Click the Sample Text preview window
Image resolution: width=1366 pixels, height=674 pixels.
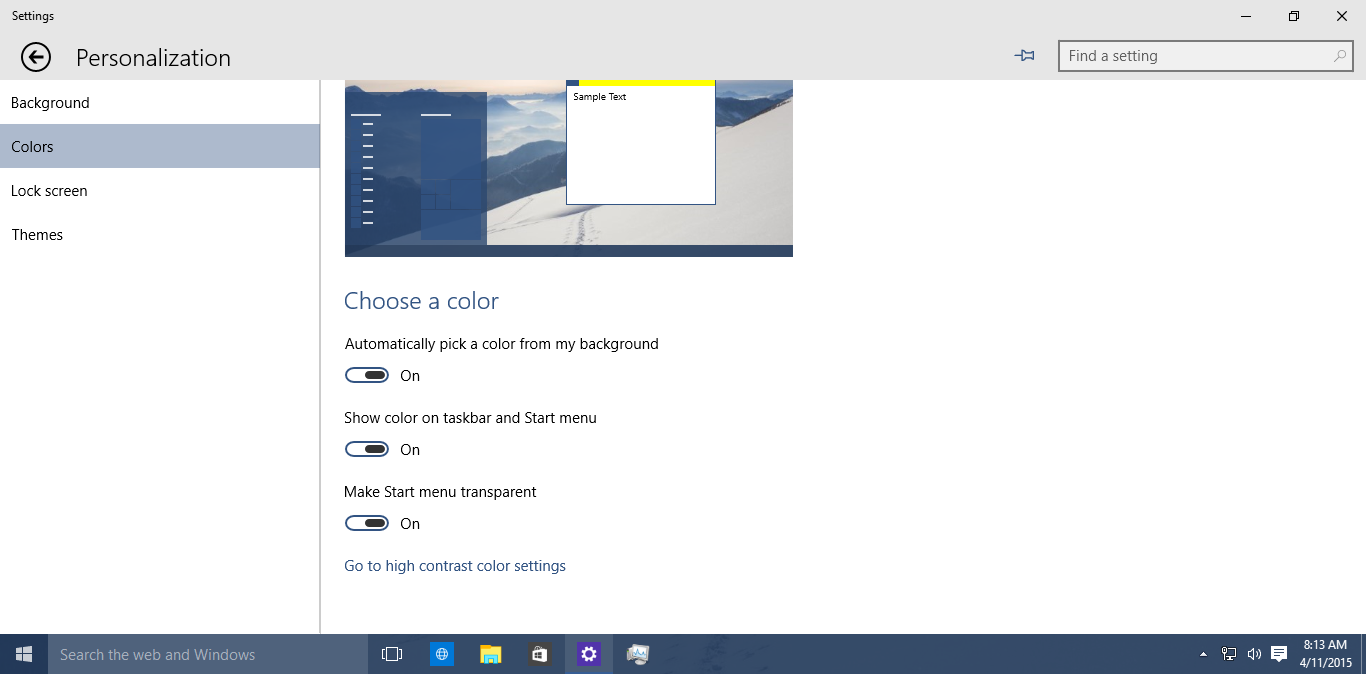pyautogui.click(x=641, y=143)
